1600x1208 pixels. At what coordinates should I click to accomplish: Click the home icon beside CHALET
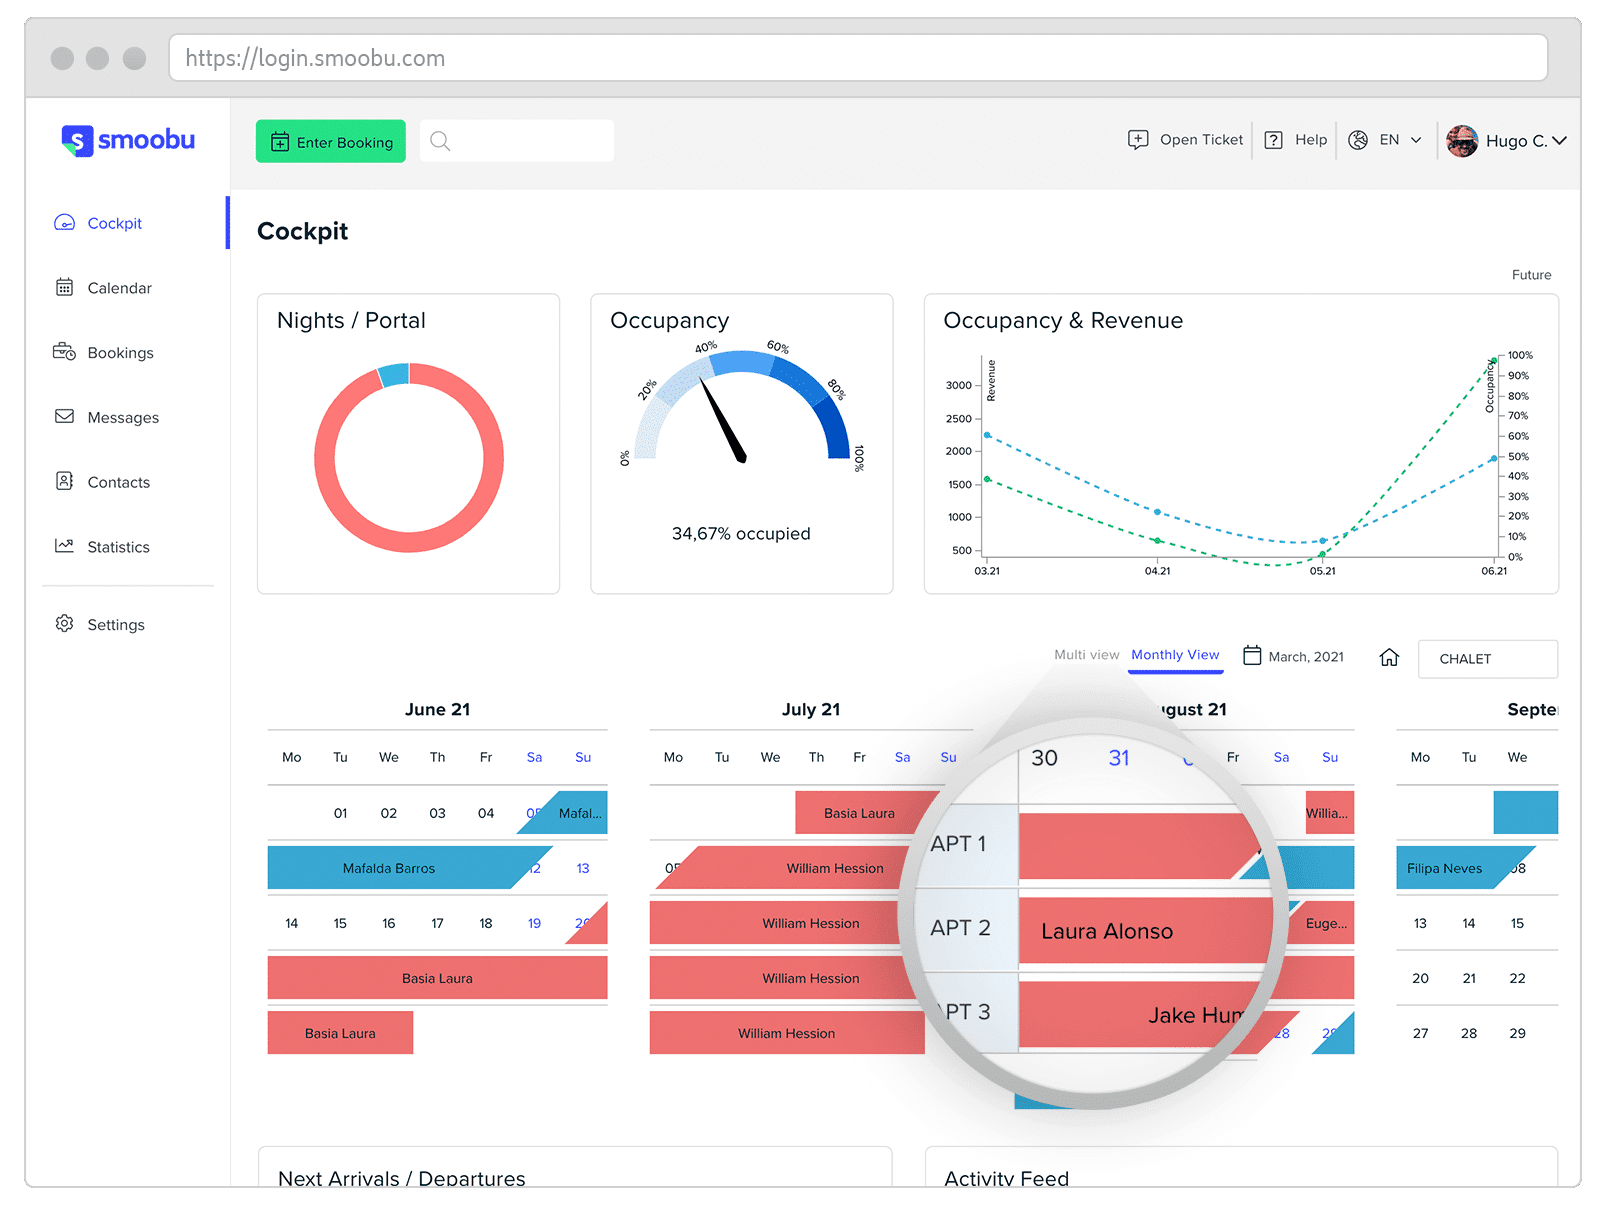(1389, 657)
